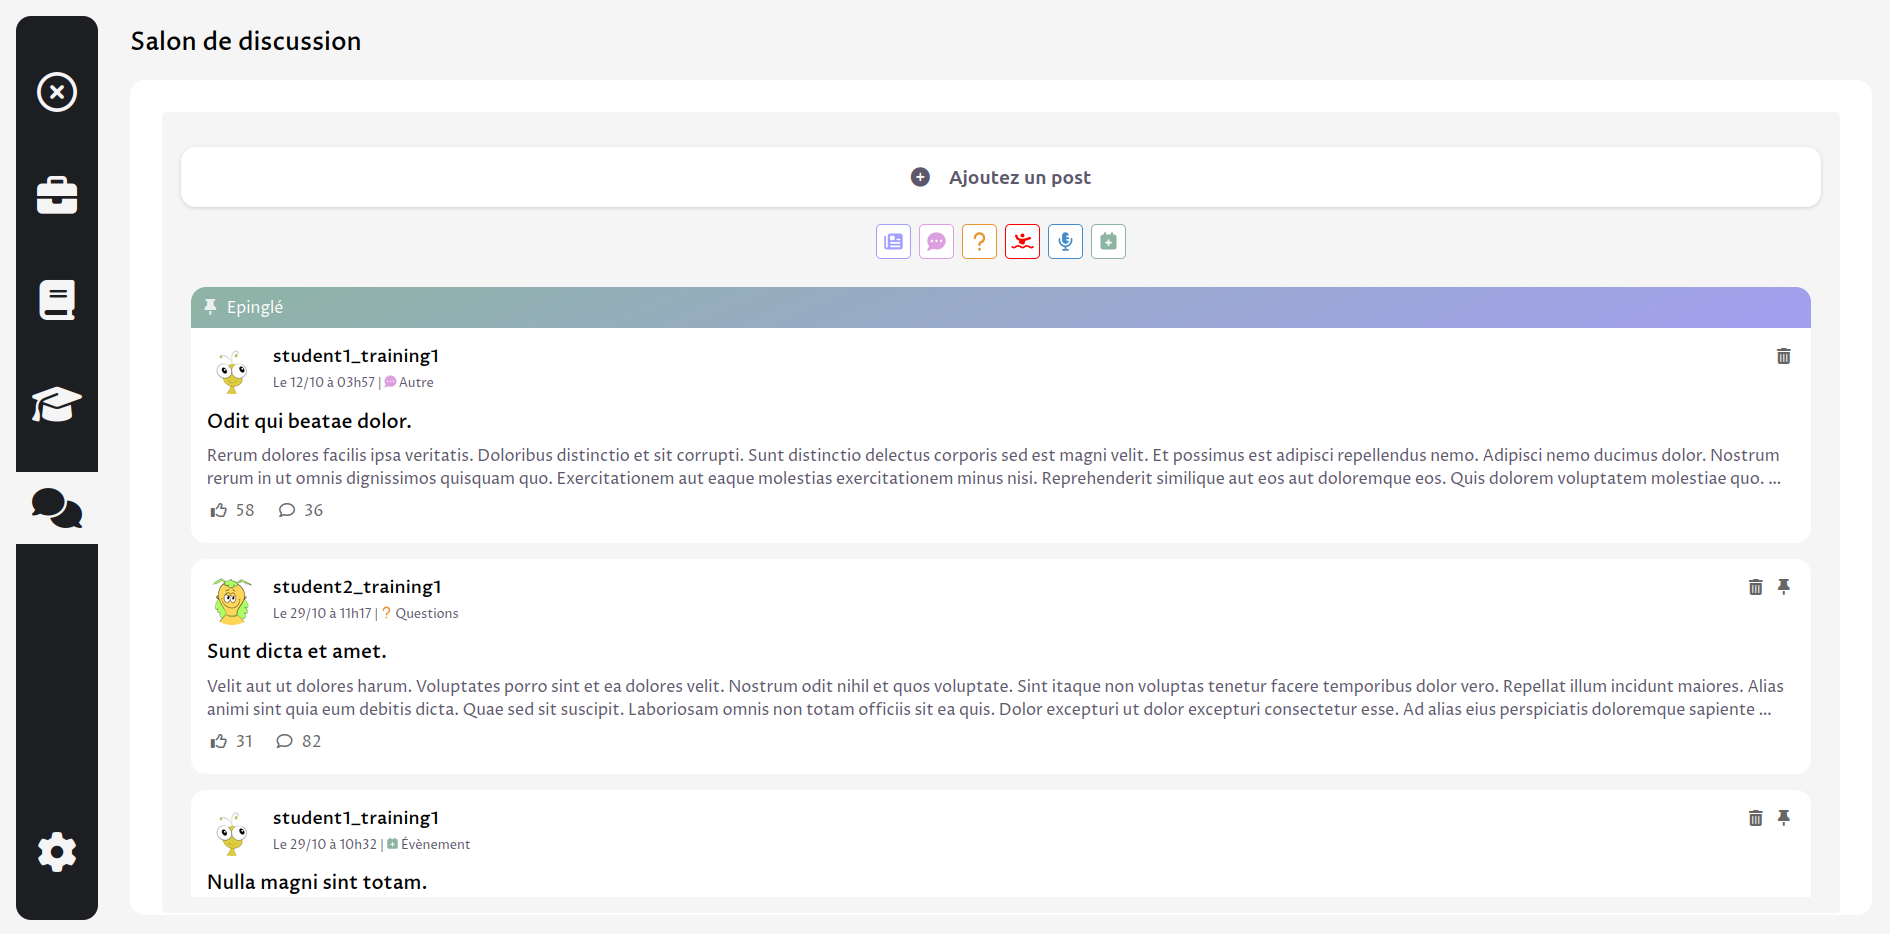
Task: Switch to the discussion chat tab
Action: tap(57, 509)
